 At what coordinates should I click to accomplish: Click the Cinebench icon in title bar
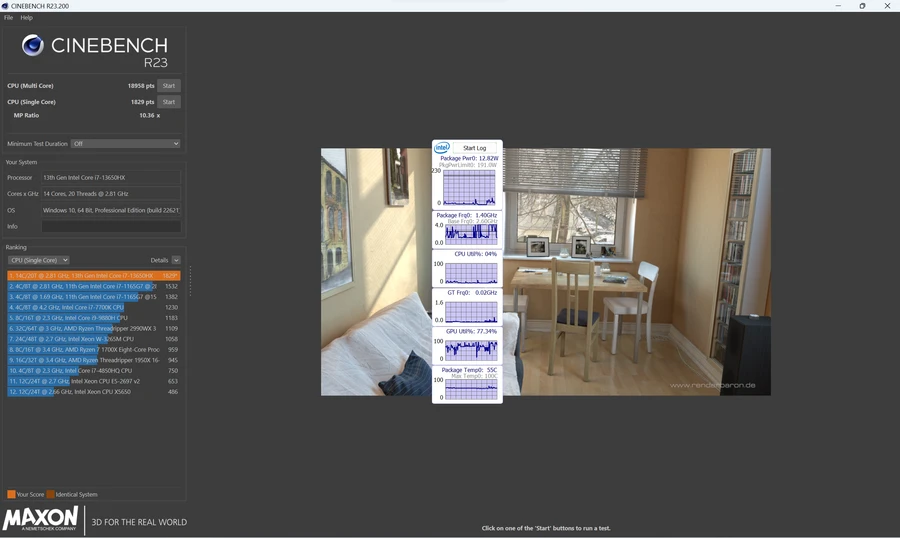5,6
